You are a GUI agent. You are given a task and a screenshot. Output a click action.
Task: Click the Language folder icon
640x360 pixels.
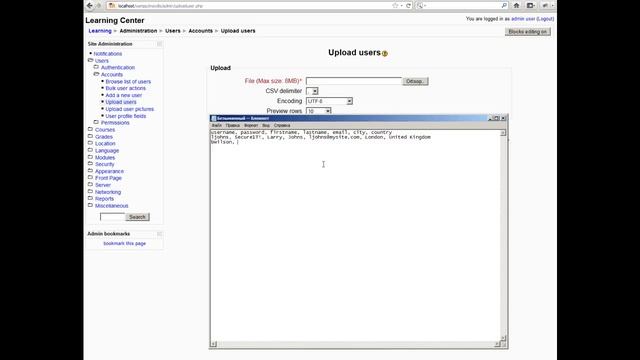(x=91, y=150)
